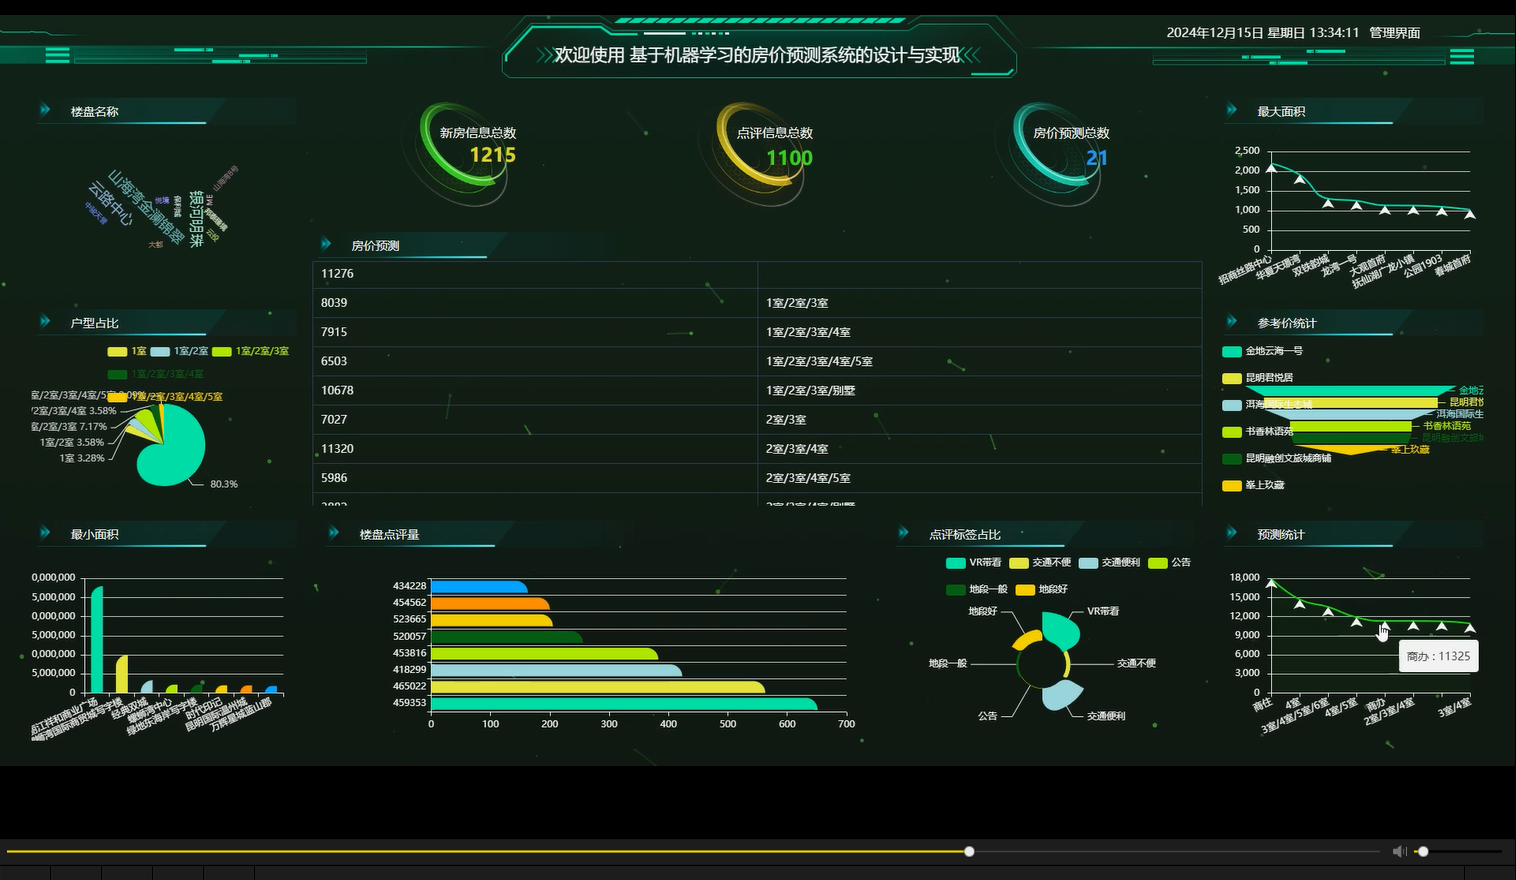Expand the 户型占比 panel chevron
Image resolution: width=1516 pixels, height=880 pixels.
(46, 322)
